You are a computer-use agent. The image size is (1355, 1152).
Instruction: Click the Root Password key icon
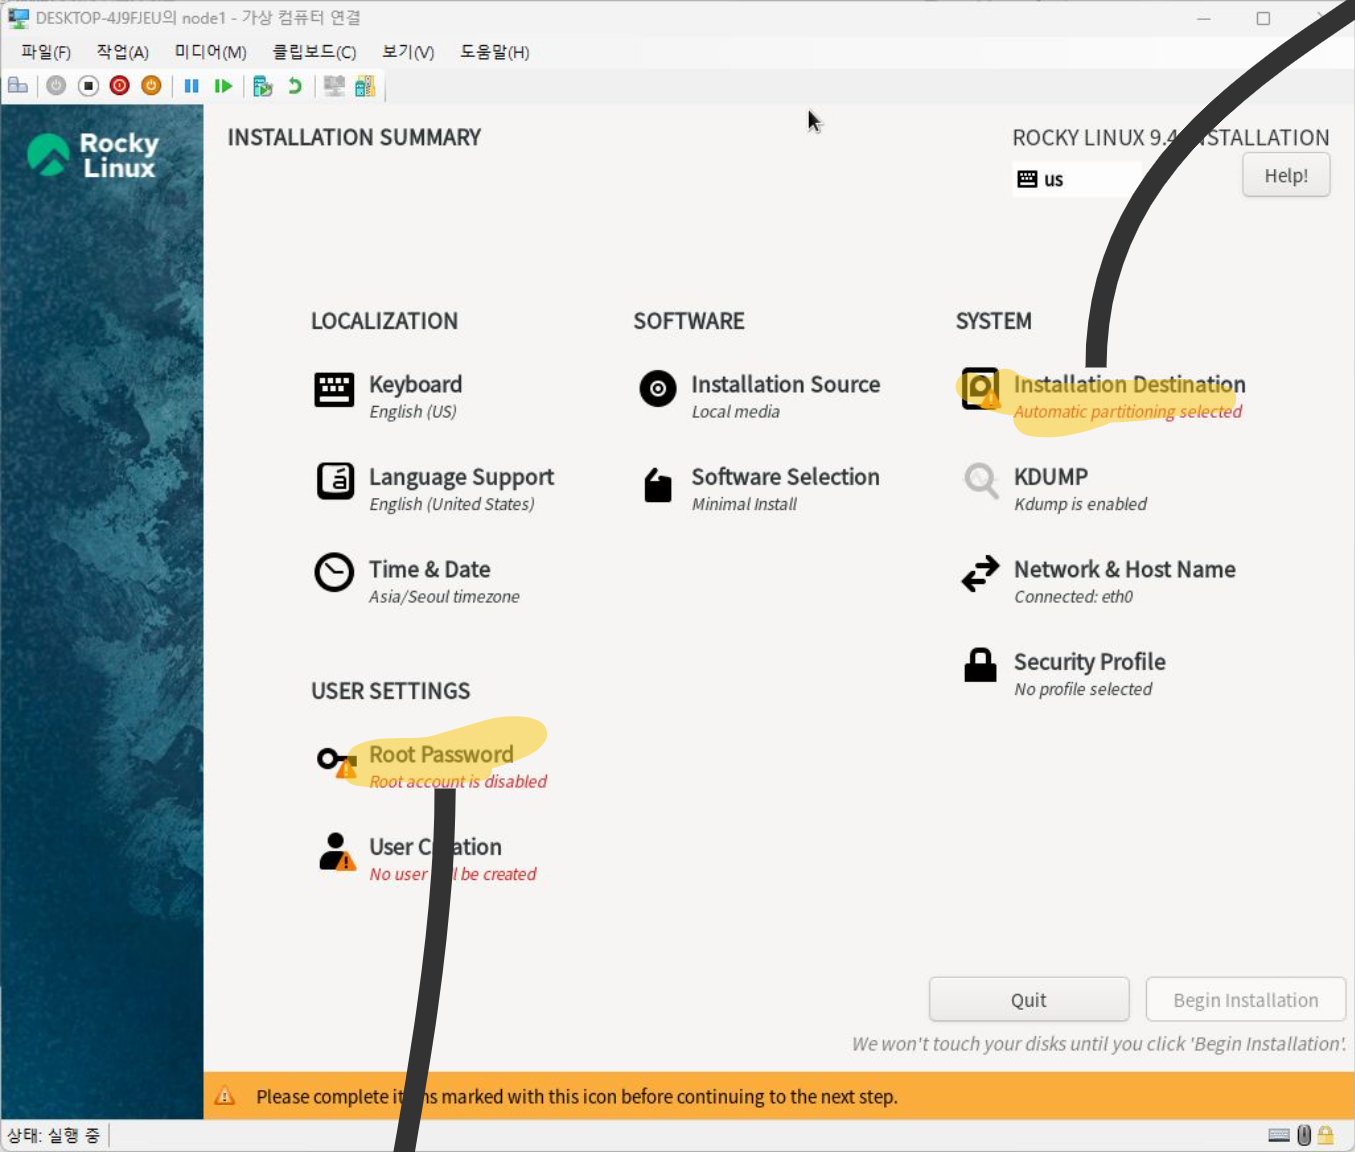click(336, 762)
